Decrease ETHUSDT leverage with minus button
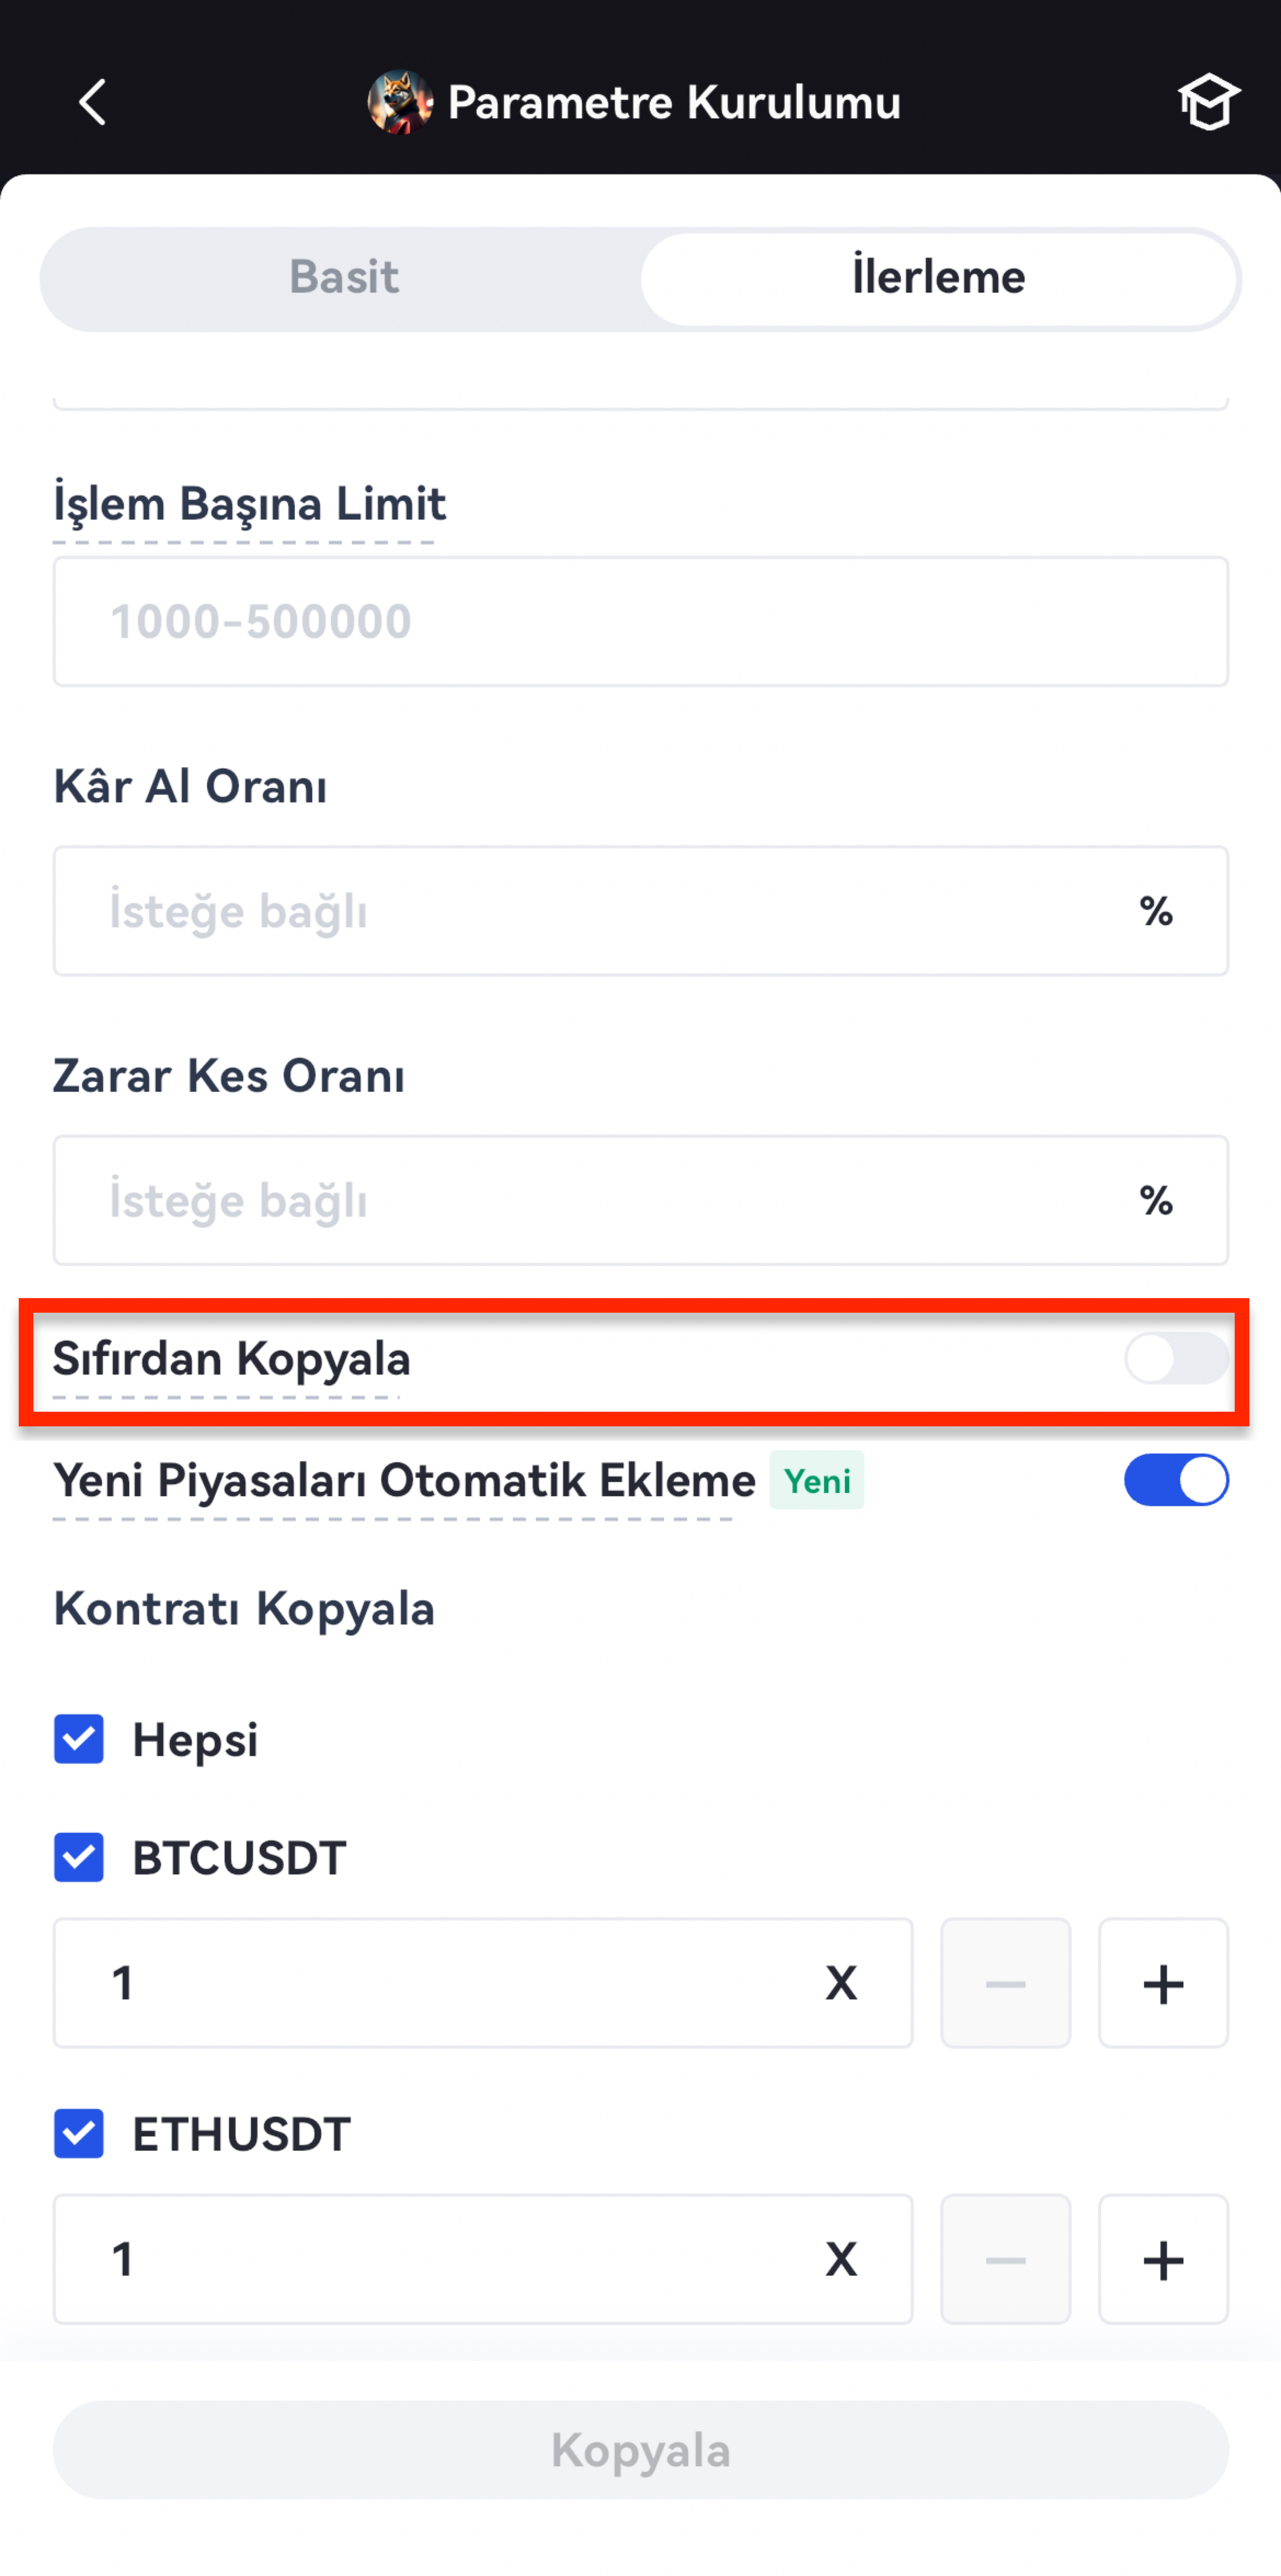The height and width of the screenshot is (2576, 1281). click(1005, 2259)
